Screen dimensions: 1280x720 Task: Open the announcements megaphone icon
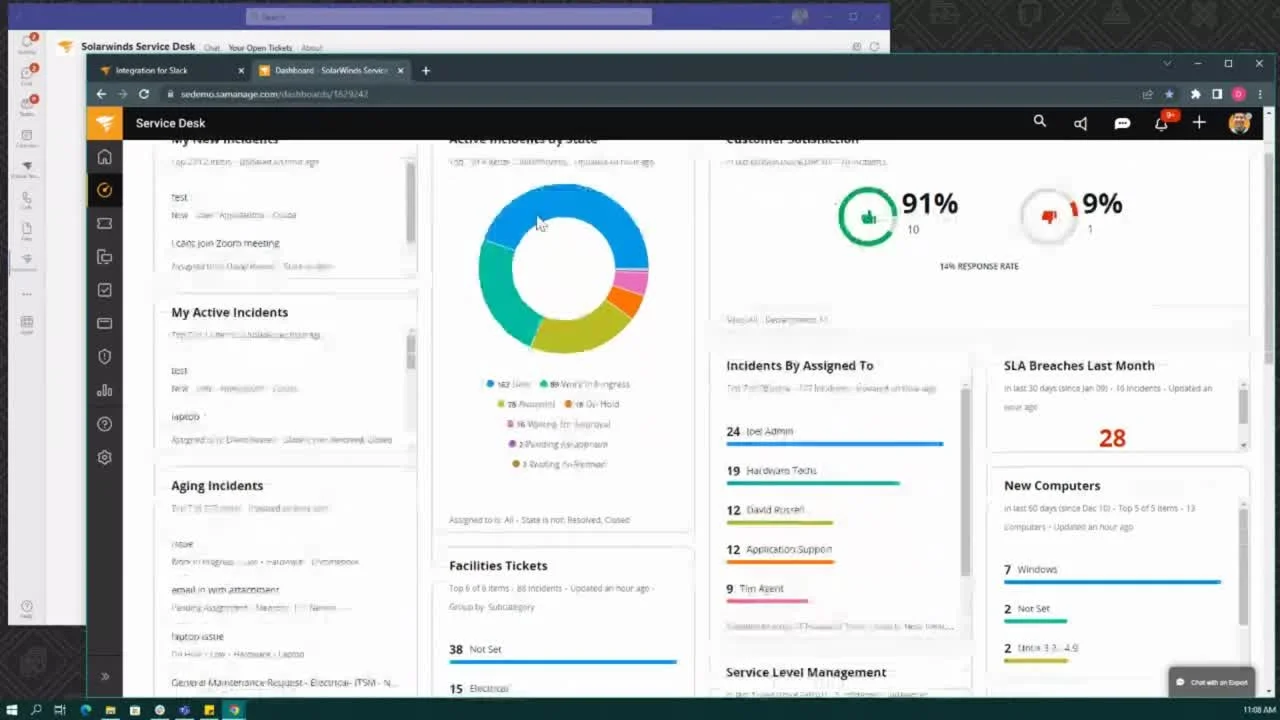1081,123
